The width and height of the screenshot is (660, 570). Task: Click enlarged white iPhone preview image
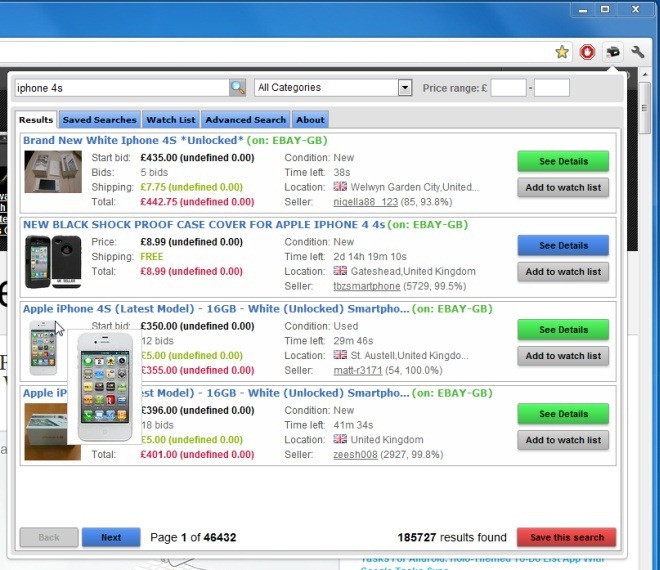tap(105, 386)
